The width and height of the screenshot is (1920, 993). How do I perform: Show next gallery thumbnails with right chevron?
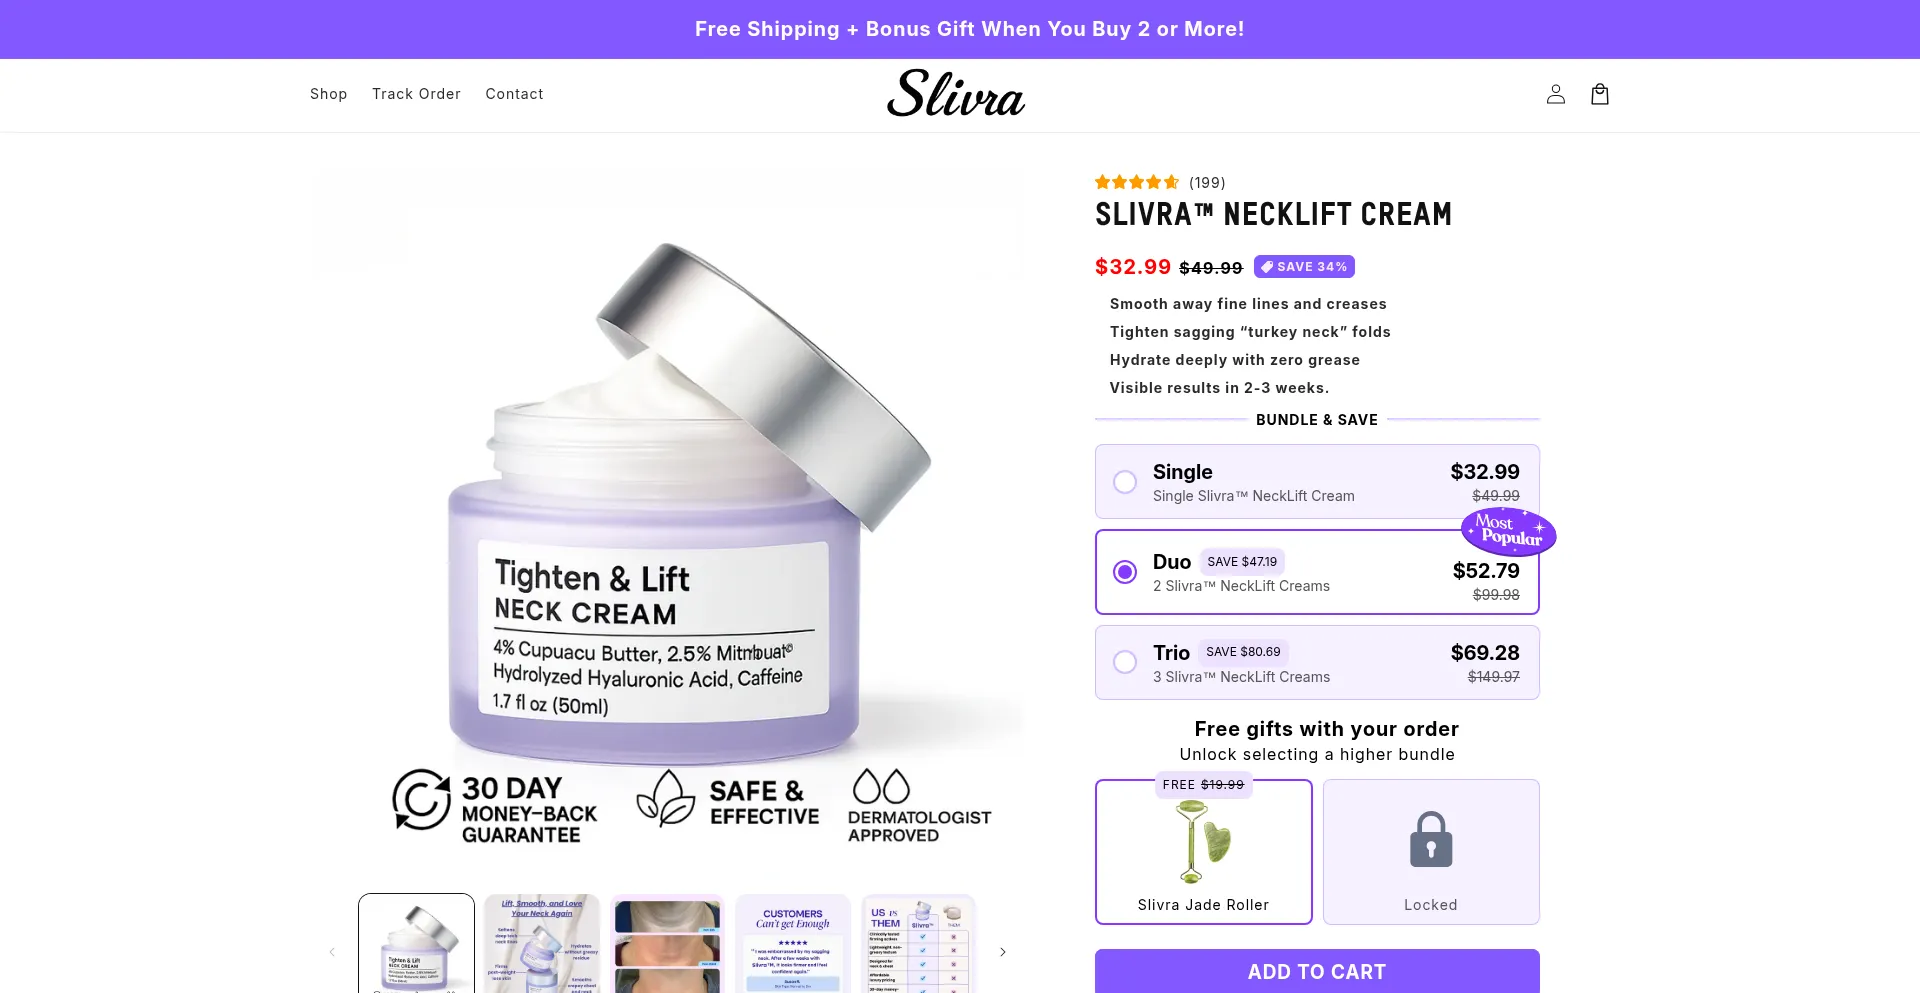click(1002, 952)
